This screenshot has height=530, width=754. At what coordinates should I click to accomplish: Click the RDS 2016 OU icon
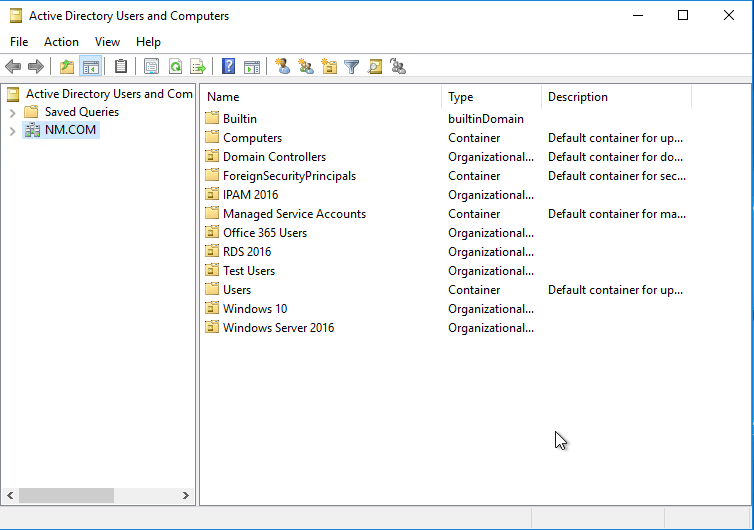pos(212,252)
